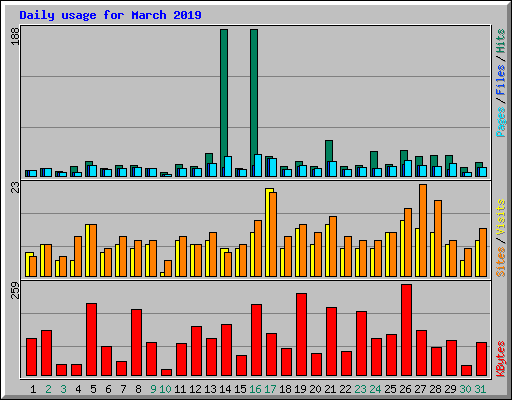
Task: Click the orange visits bar for day 28
Action: coord(438,238)
